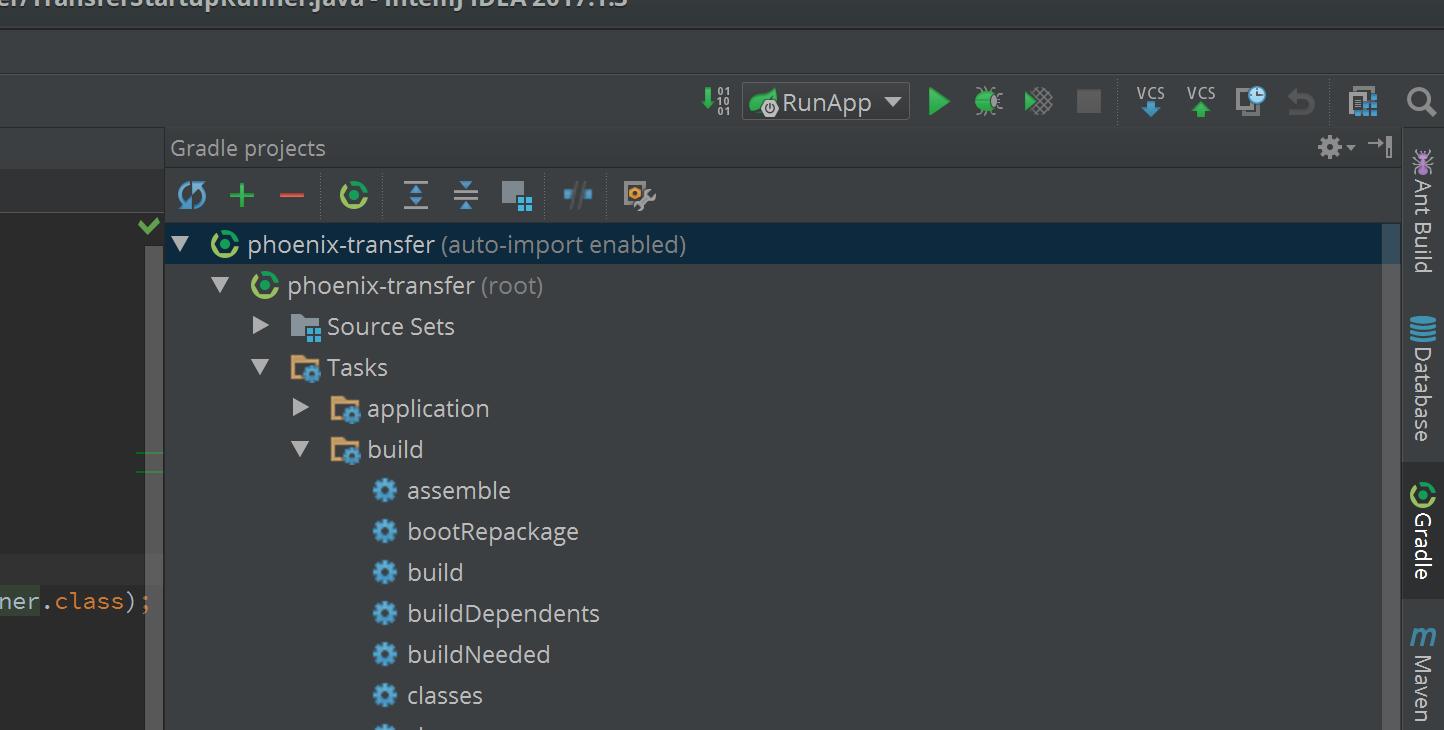Viewport: 1444px width, 730px height.
Task: Expand the Source Sets node
Action: point(261,325)
